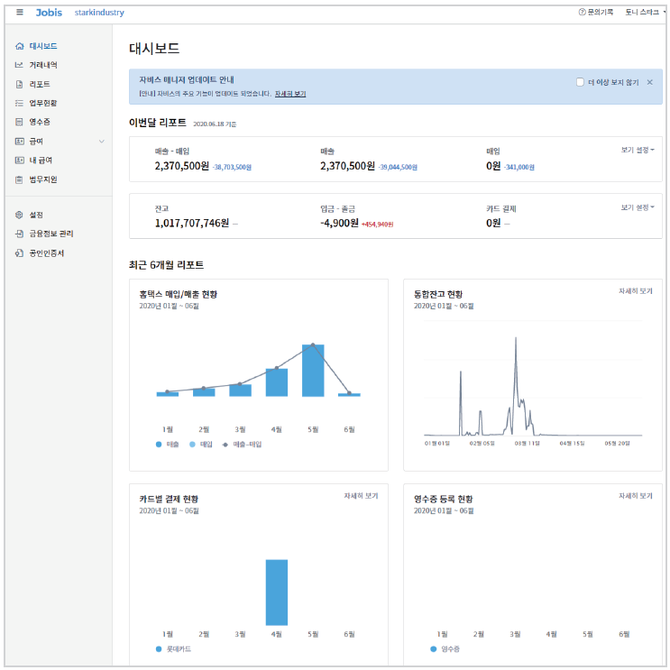
Task: Click the 금융정보 관리 sidebar icon
Action: pyautogui.click(x=19, y=234)
